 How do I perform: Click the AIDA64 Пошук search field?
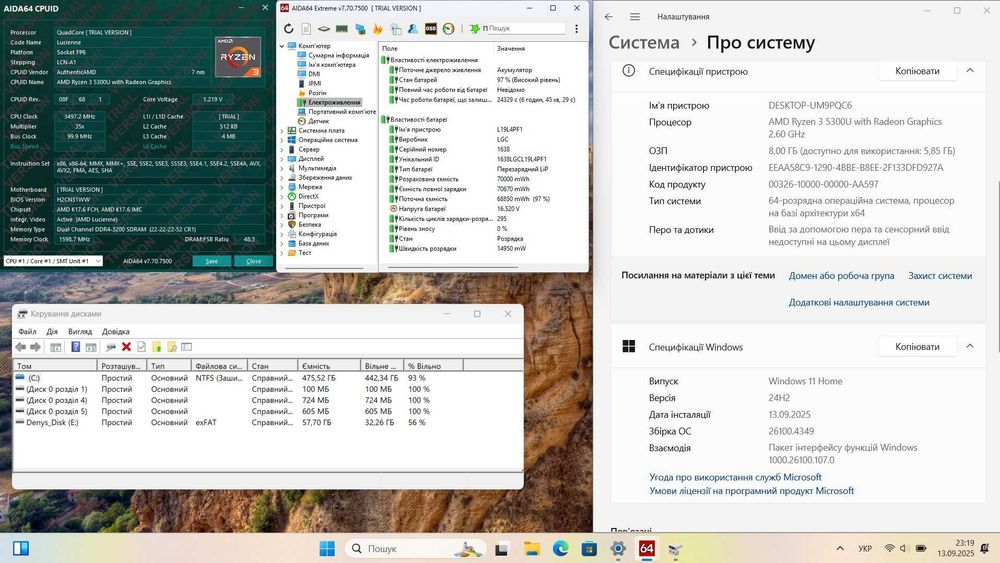click(526, 29)
